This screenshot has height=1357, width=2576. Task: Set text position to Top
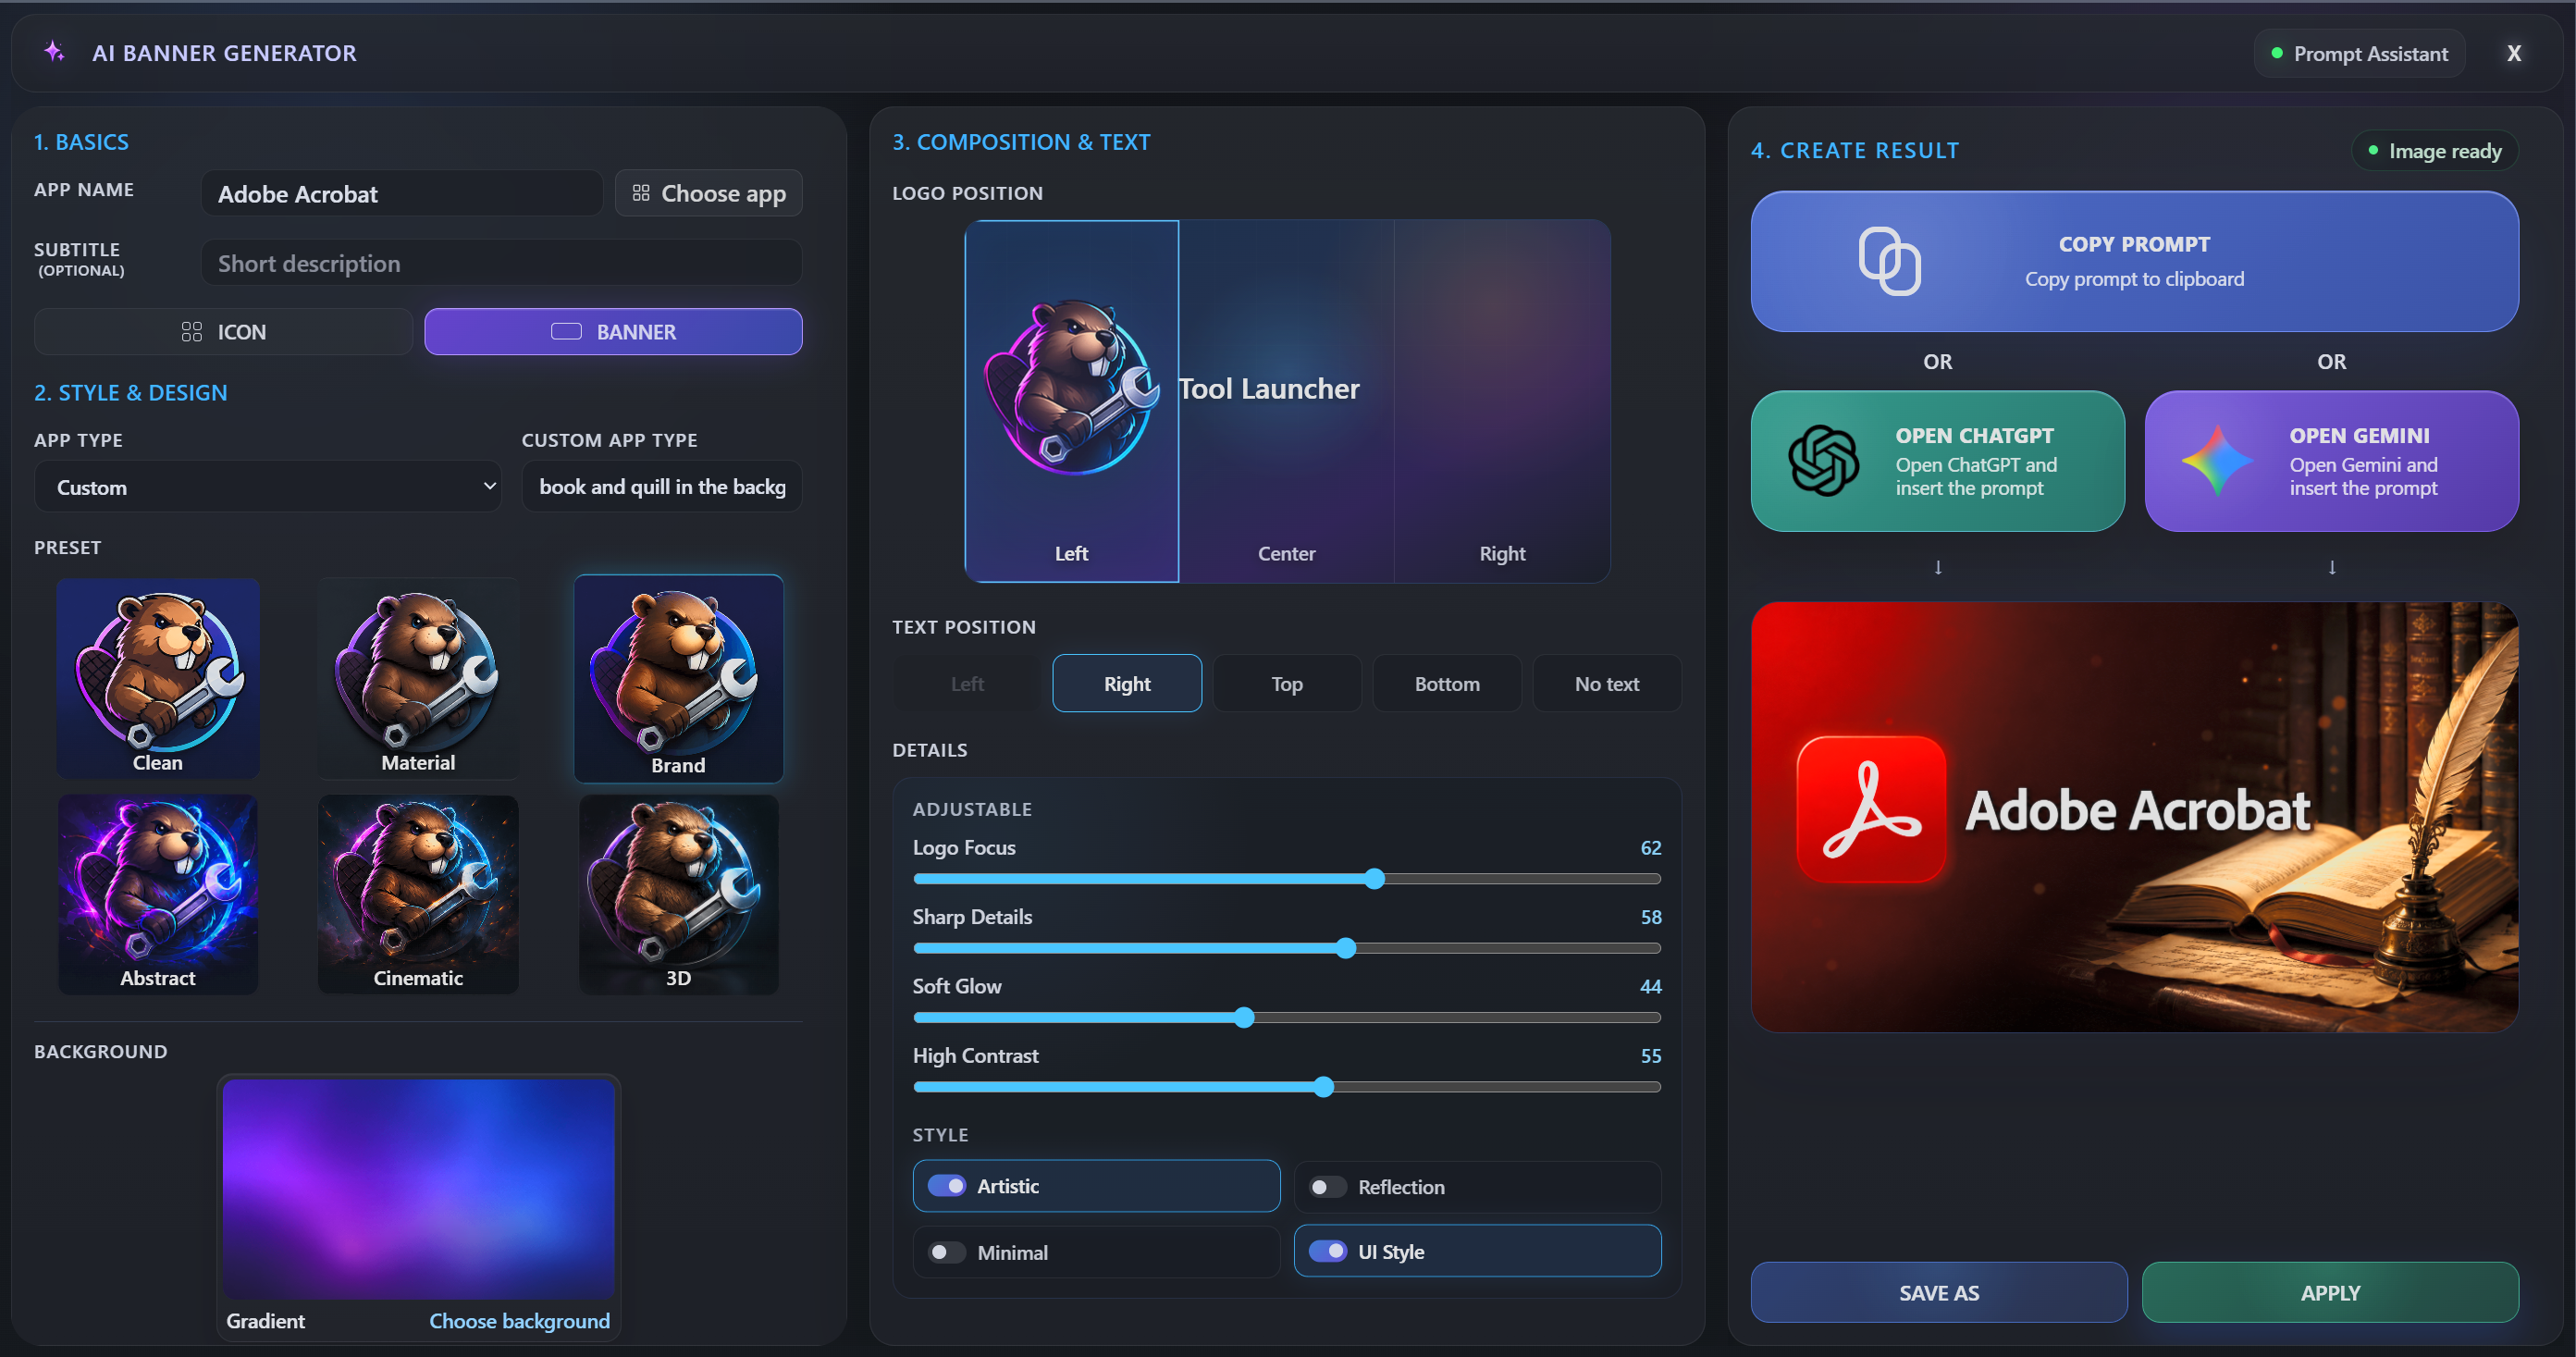1287,683
